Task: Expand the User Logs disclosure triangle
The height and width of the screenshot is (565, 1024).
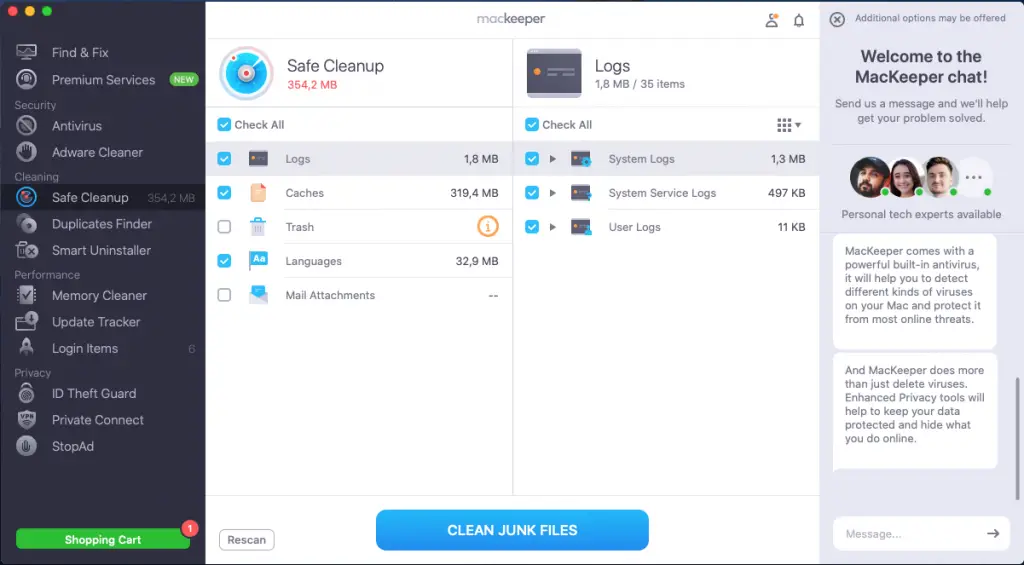Action: click(x=552, y=227)
